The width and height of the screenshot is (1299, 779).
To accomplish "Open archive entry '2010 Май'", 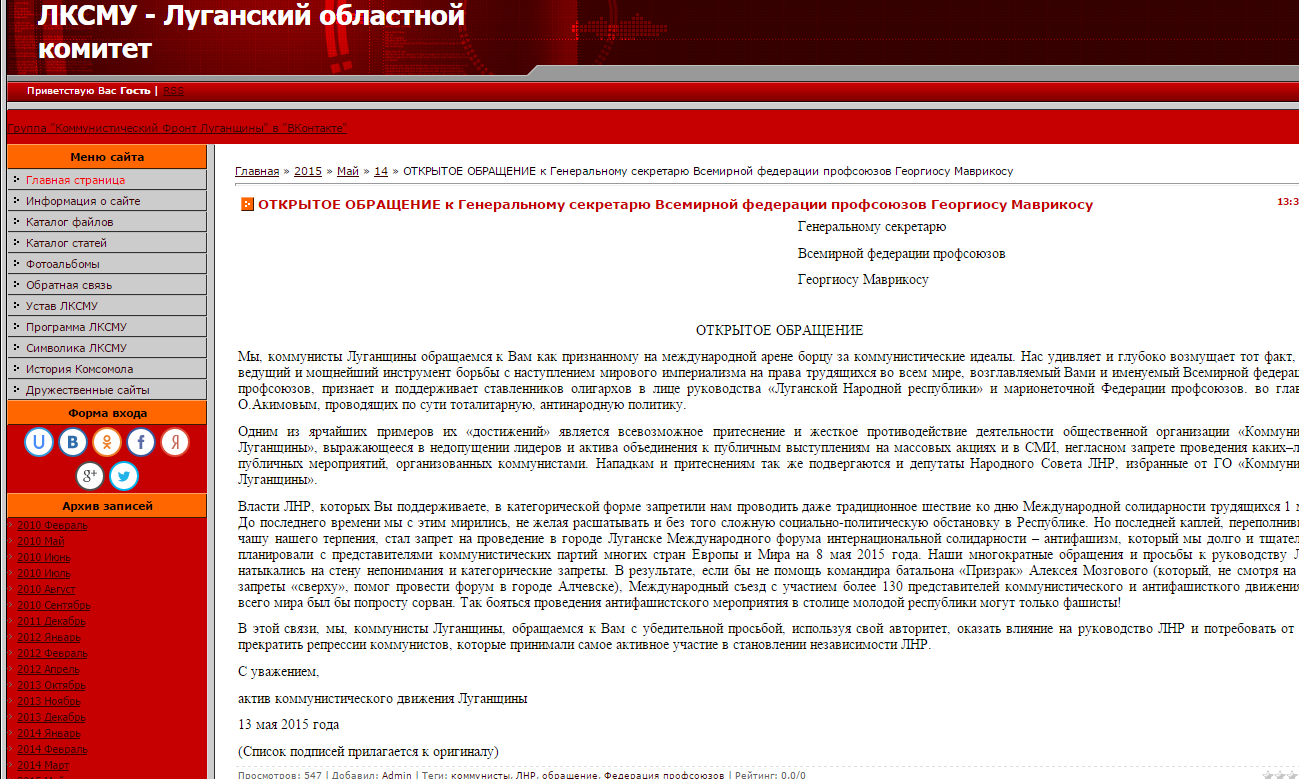I will click(x=43, y=541).
